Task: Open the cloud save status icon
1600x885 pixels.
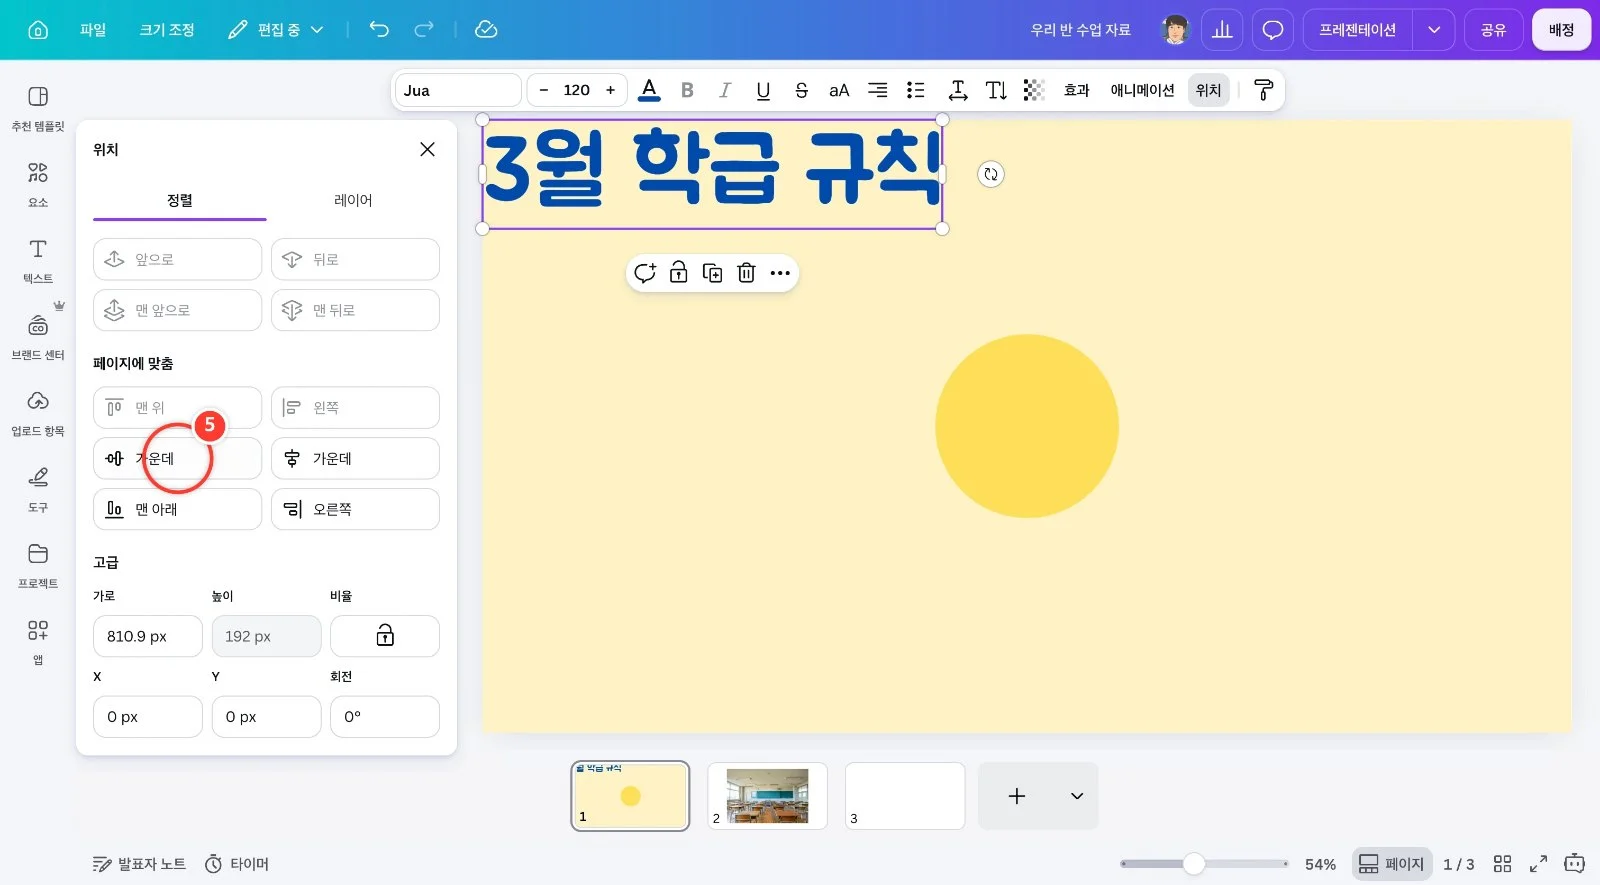Action: click(486, 30)
